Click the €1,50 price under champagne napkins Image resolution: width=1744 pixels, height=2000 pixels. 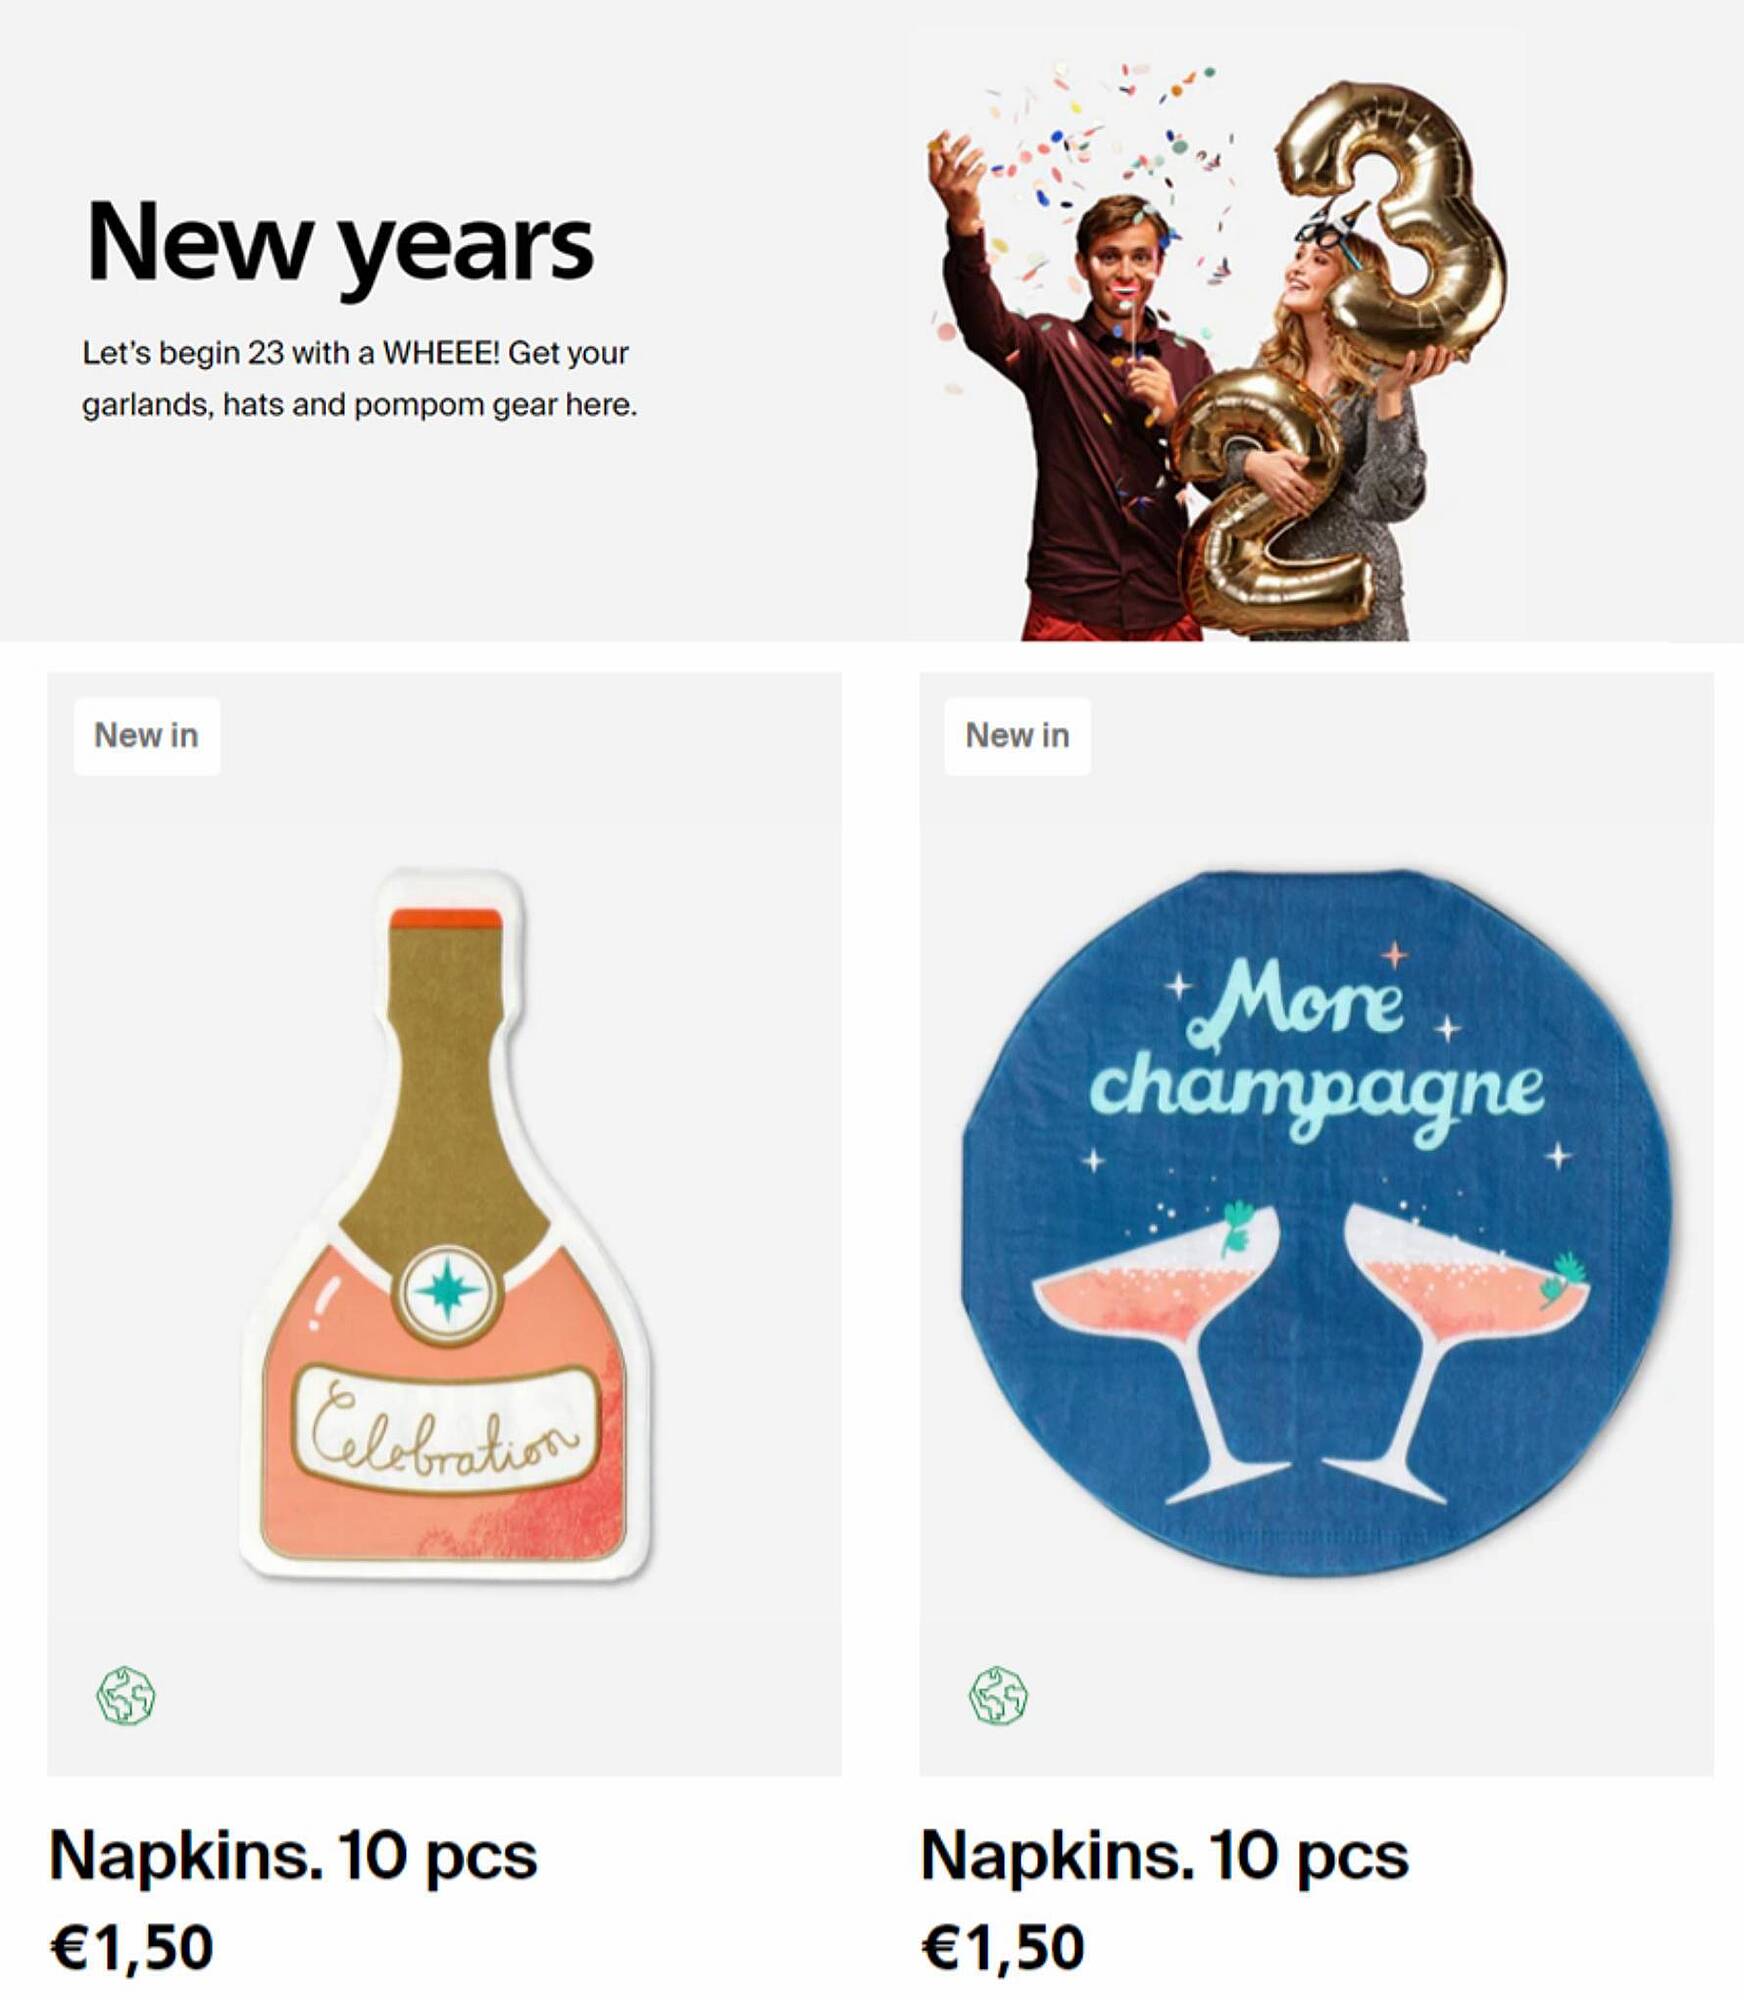[1003, 1948]
